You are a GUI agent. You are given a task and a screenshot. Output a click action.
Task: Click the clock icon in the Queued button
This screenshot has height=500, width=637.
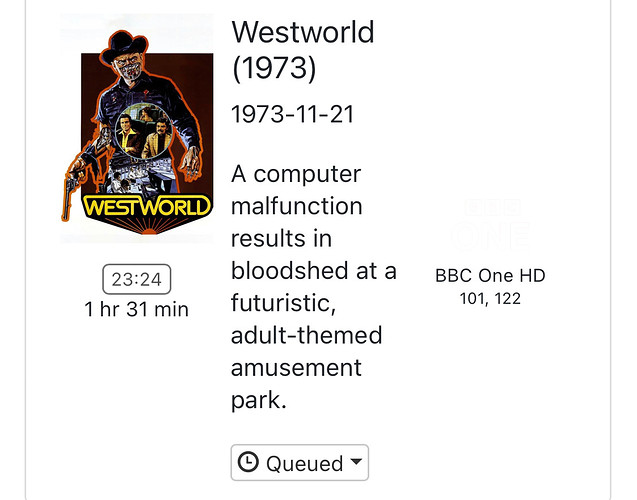tap(250, 463)
